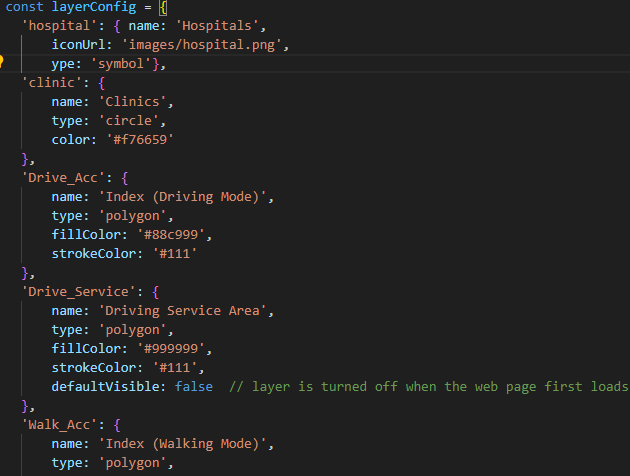Click the 'defaultVisible' property
The width and height of the screenshot is (630, 476).
[x=106, y=387]
